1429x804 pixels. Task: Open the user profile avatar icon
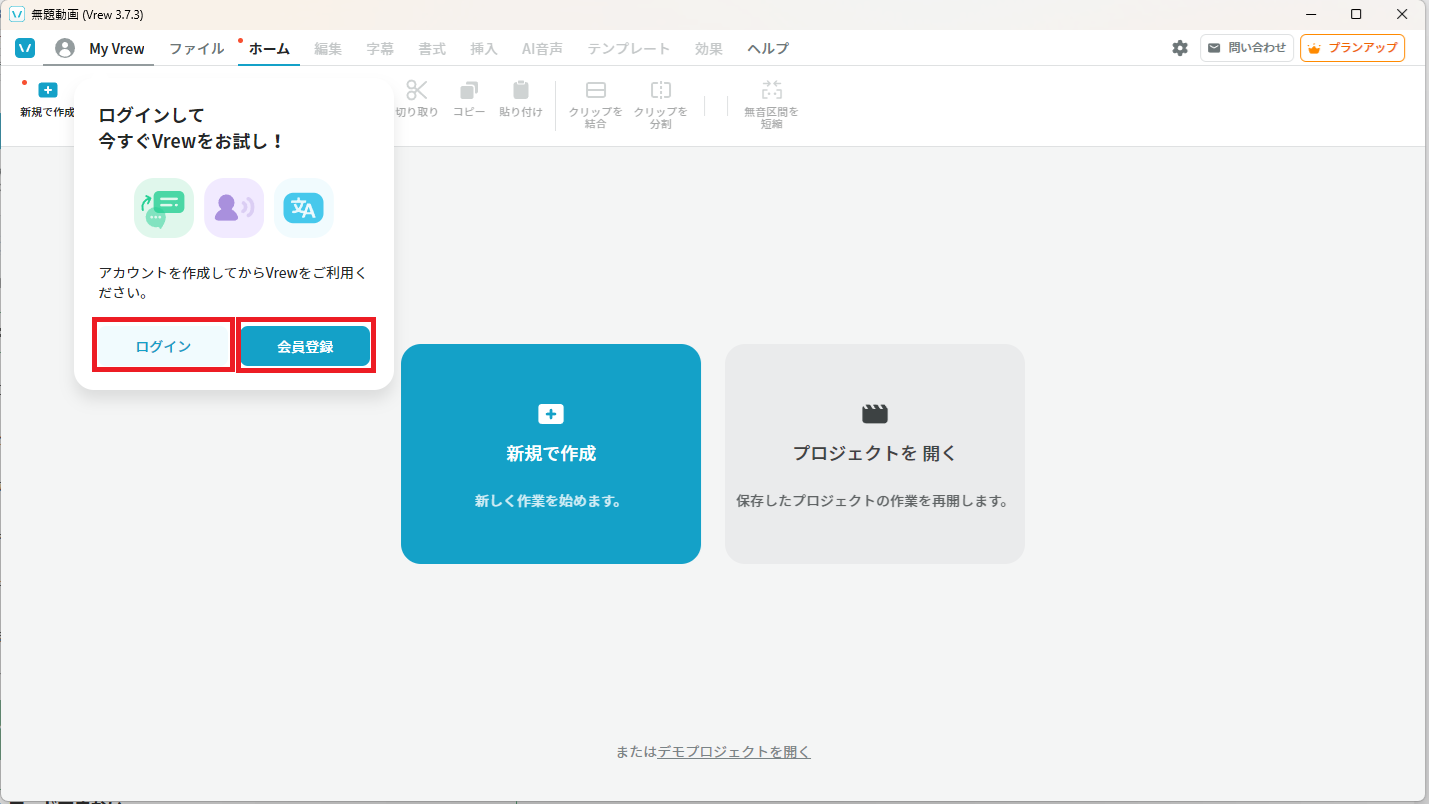click(x=65, y=48)
